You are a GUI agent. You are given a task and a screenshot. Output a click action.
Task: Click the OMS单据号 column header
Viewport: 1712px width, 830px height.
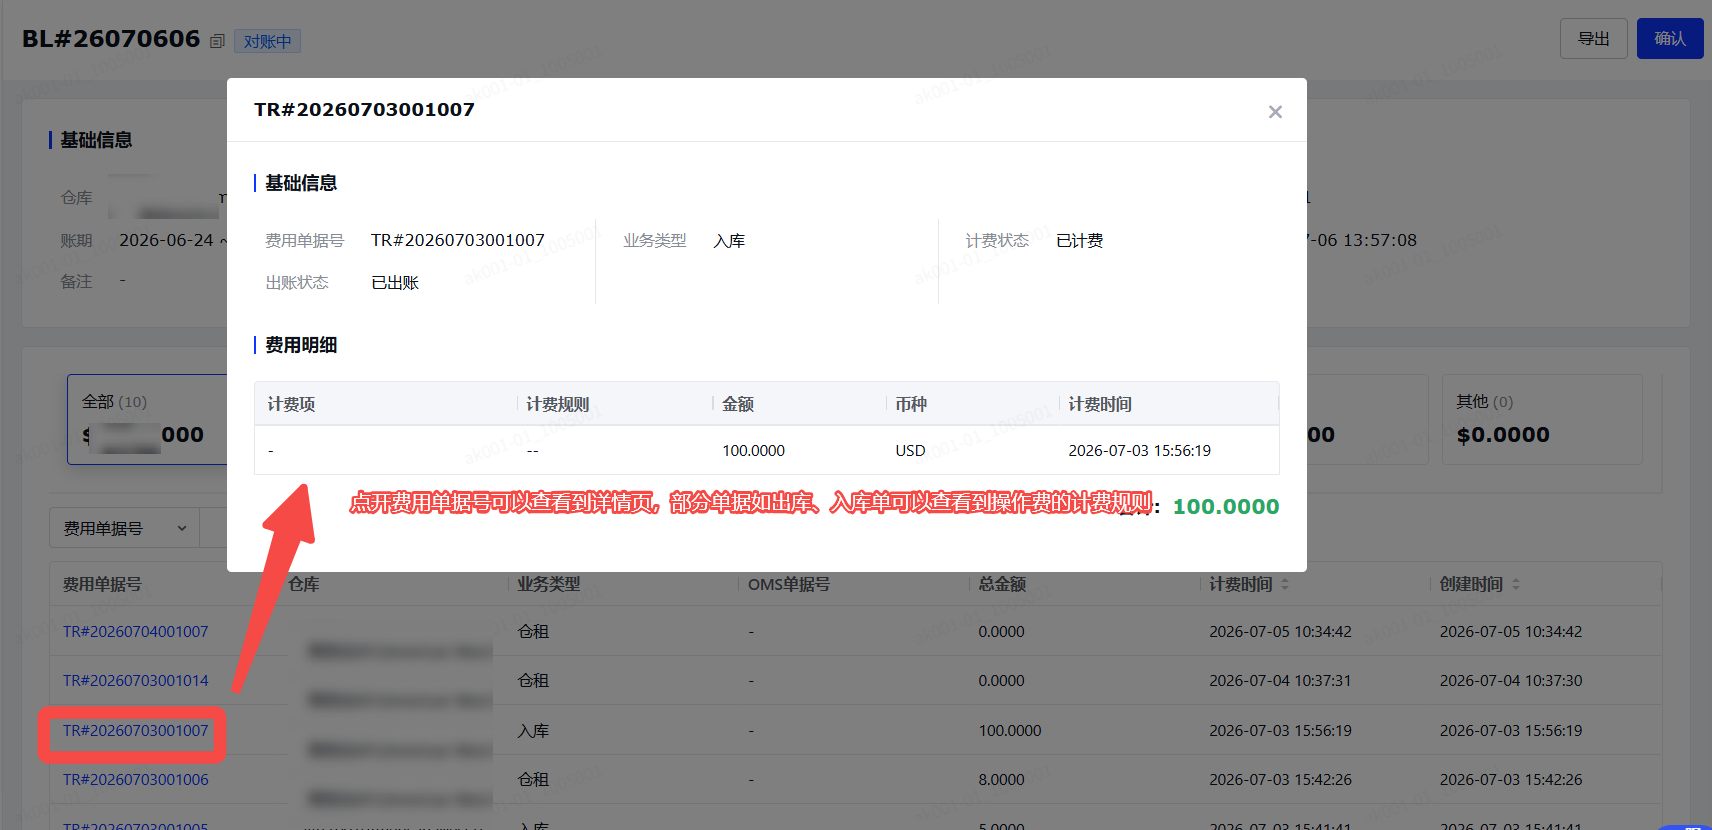(x=789, y=584)
